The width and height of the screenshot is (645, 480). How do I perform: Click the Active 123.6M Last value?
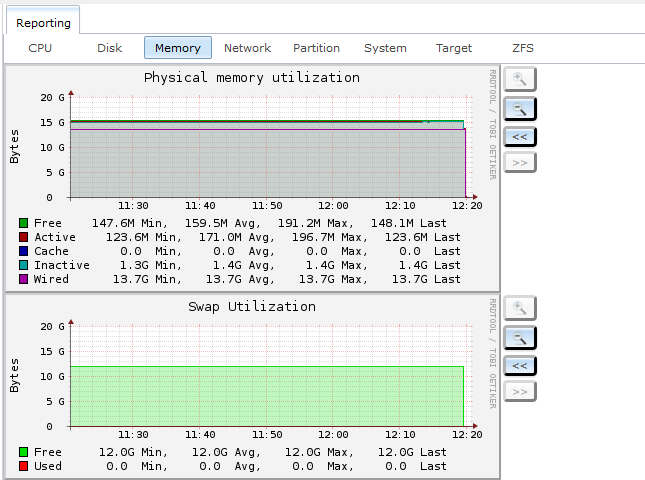[x=422, y=237]
